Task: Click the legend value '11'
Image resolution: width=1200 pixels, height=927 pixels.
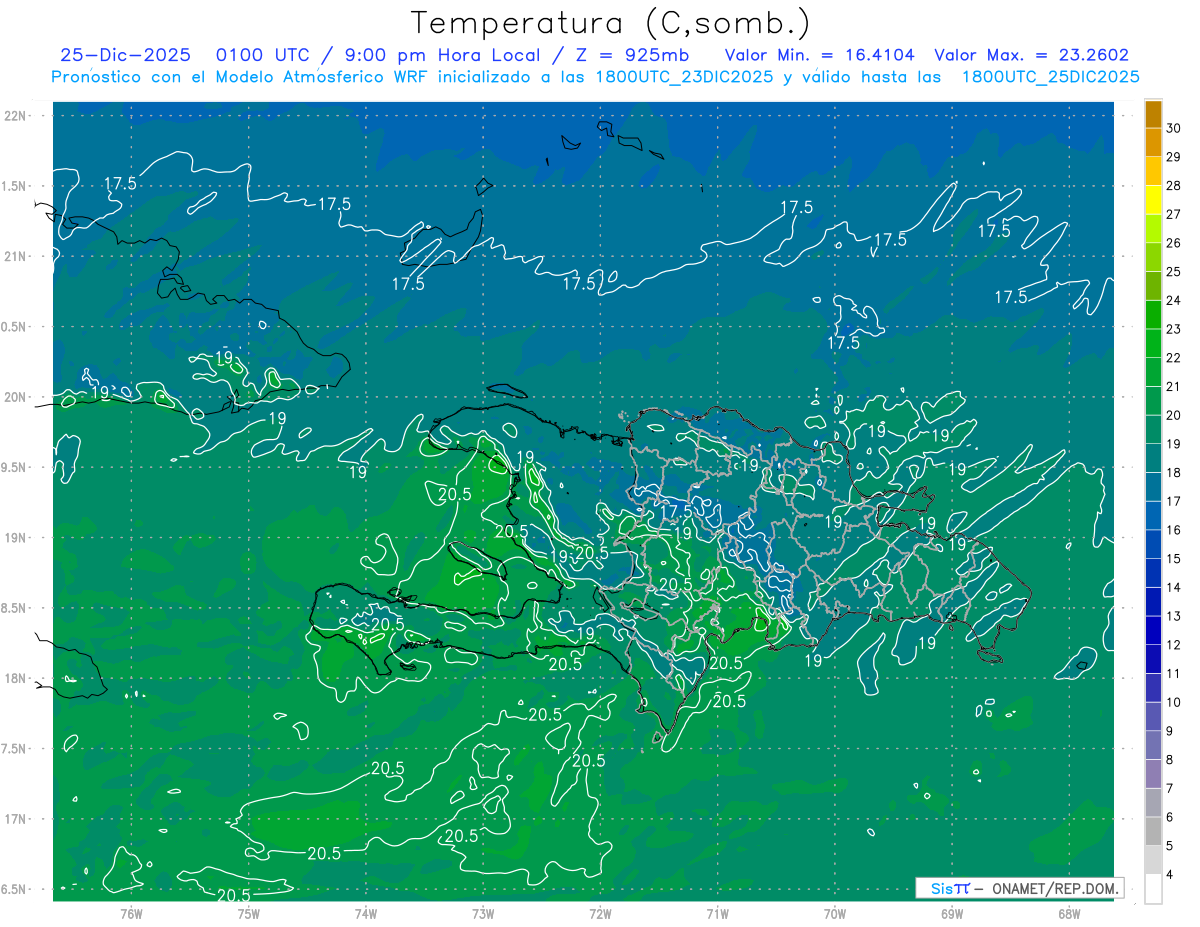Action: click(1175, 674)
